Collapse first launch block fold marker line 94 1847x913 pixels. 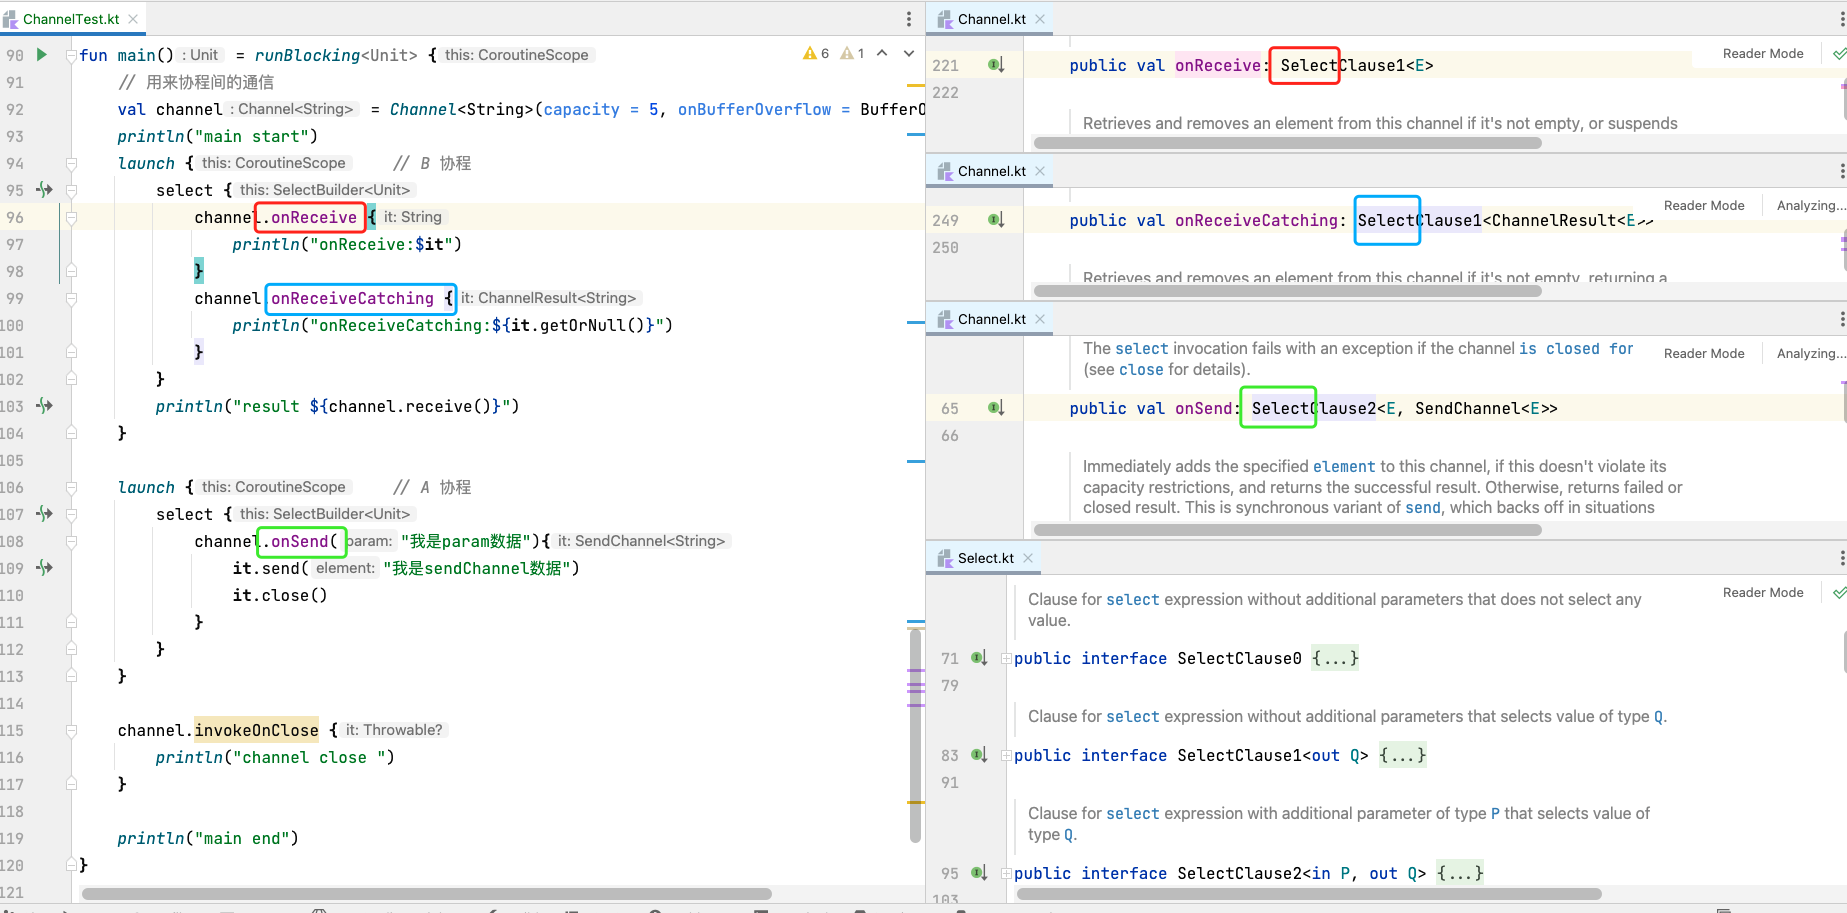[71, 163]
